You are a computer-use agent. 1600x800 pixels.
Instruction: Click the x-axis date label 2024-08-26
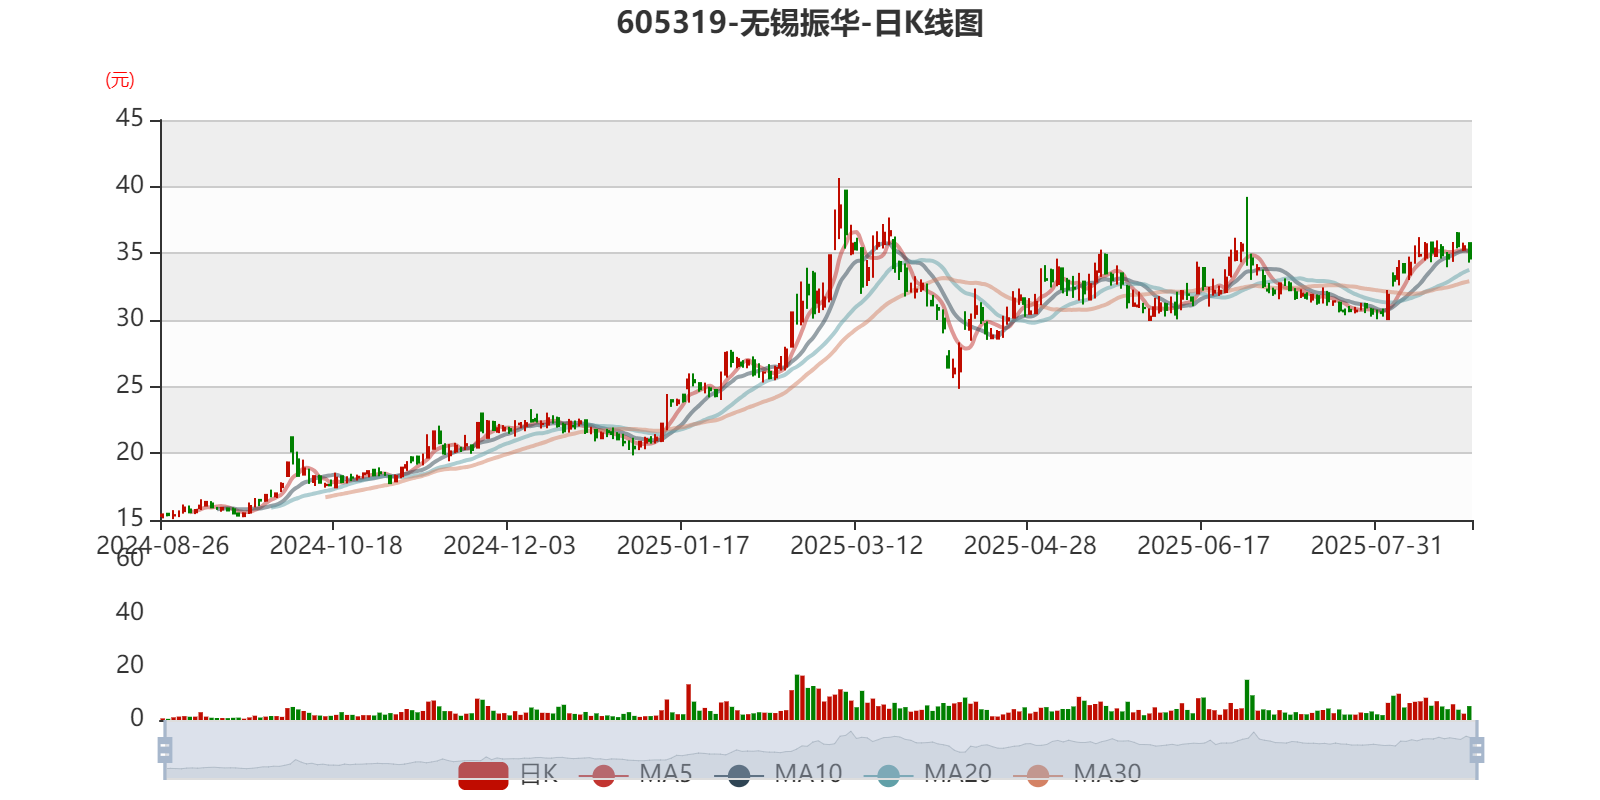[162, 546]
